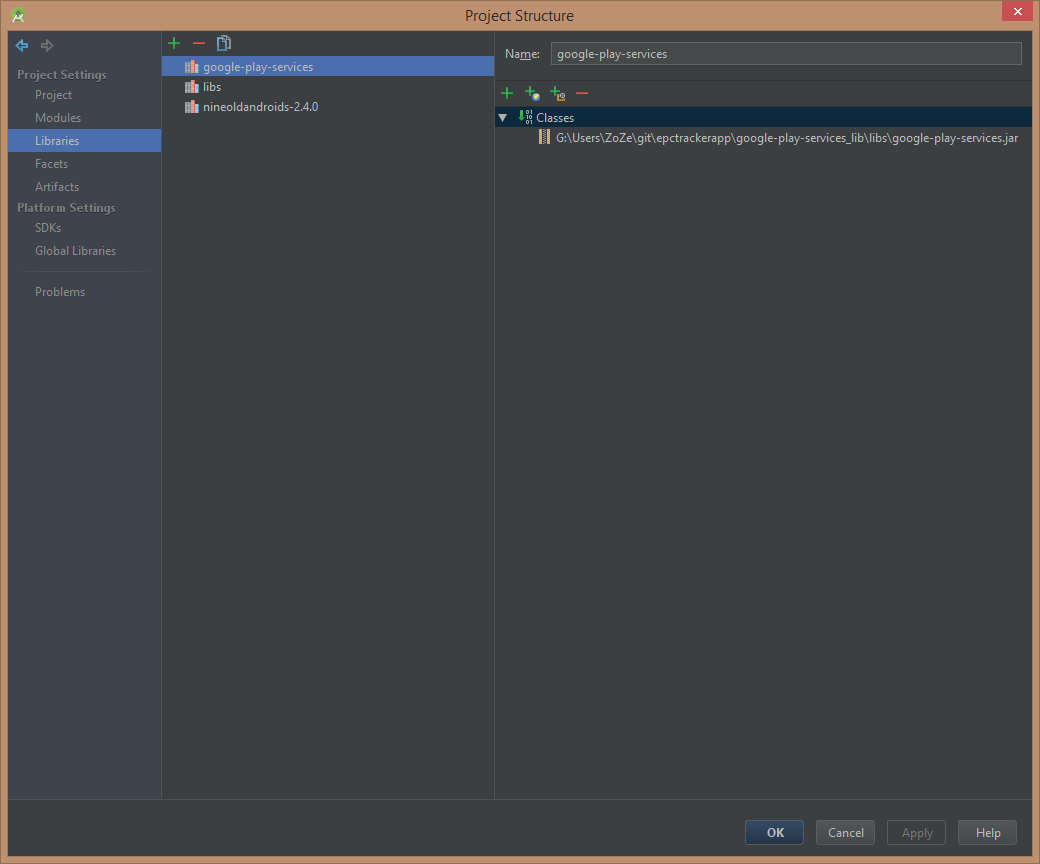The image size is (1040, 864).
Task: Click the forward navigation arrow
Action: coord(47,46)
